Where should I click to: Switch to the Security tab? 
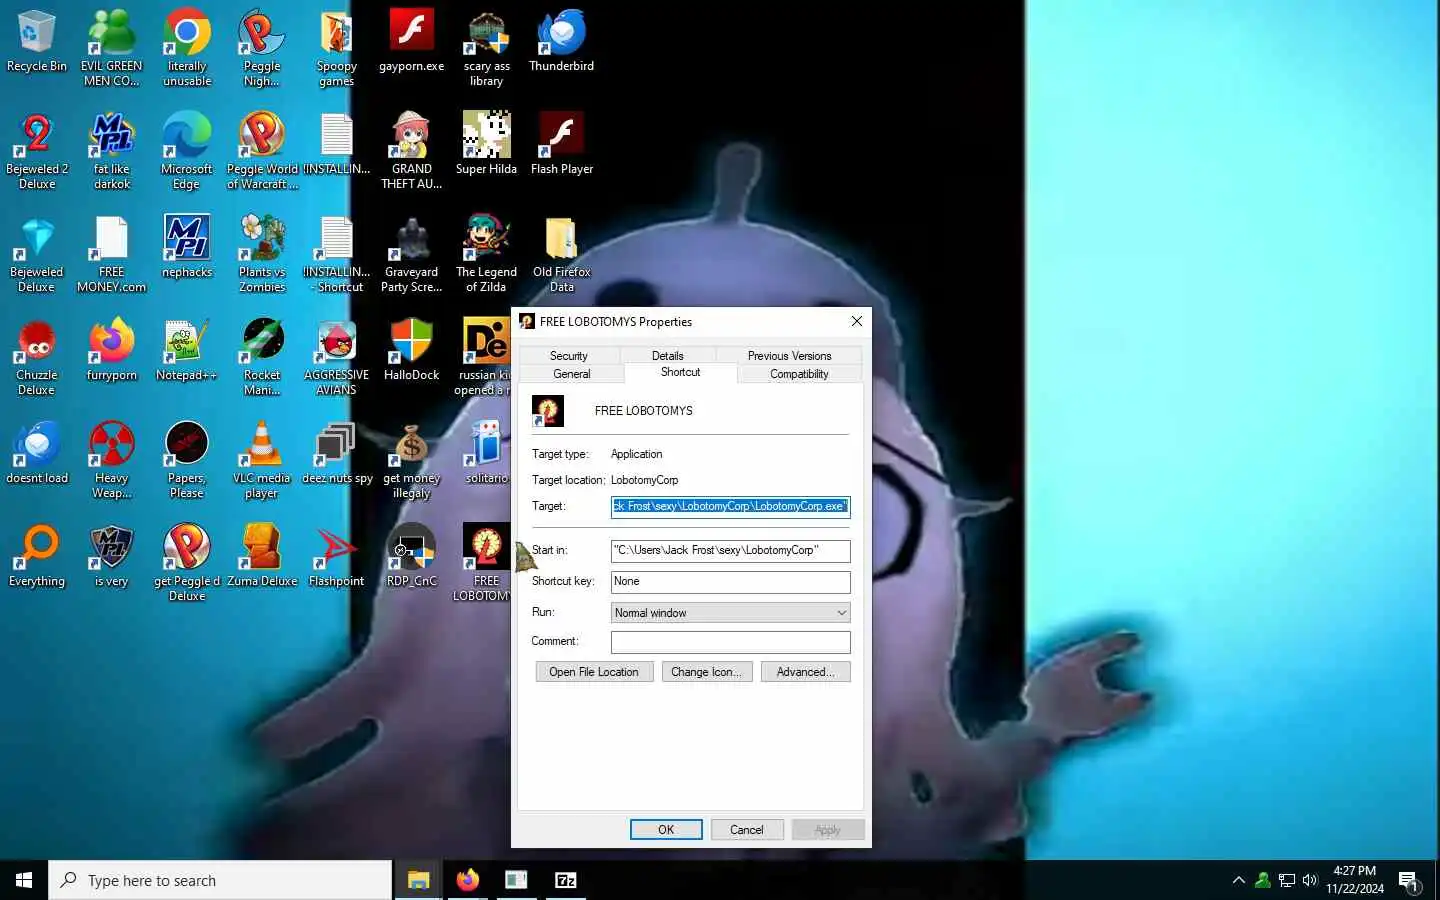pyautogui.click(x=569, y=356)
